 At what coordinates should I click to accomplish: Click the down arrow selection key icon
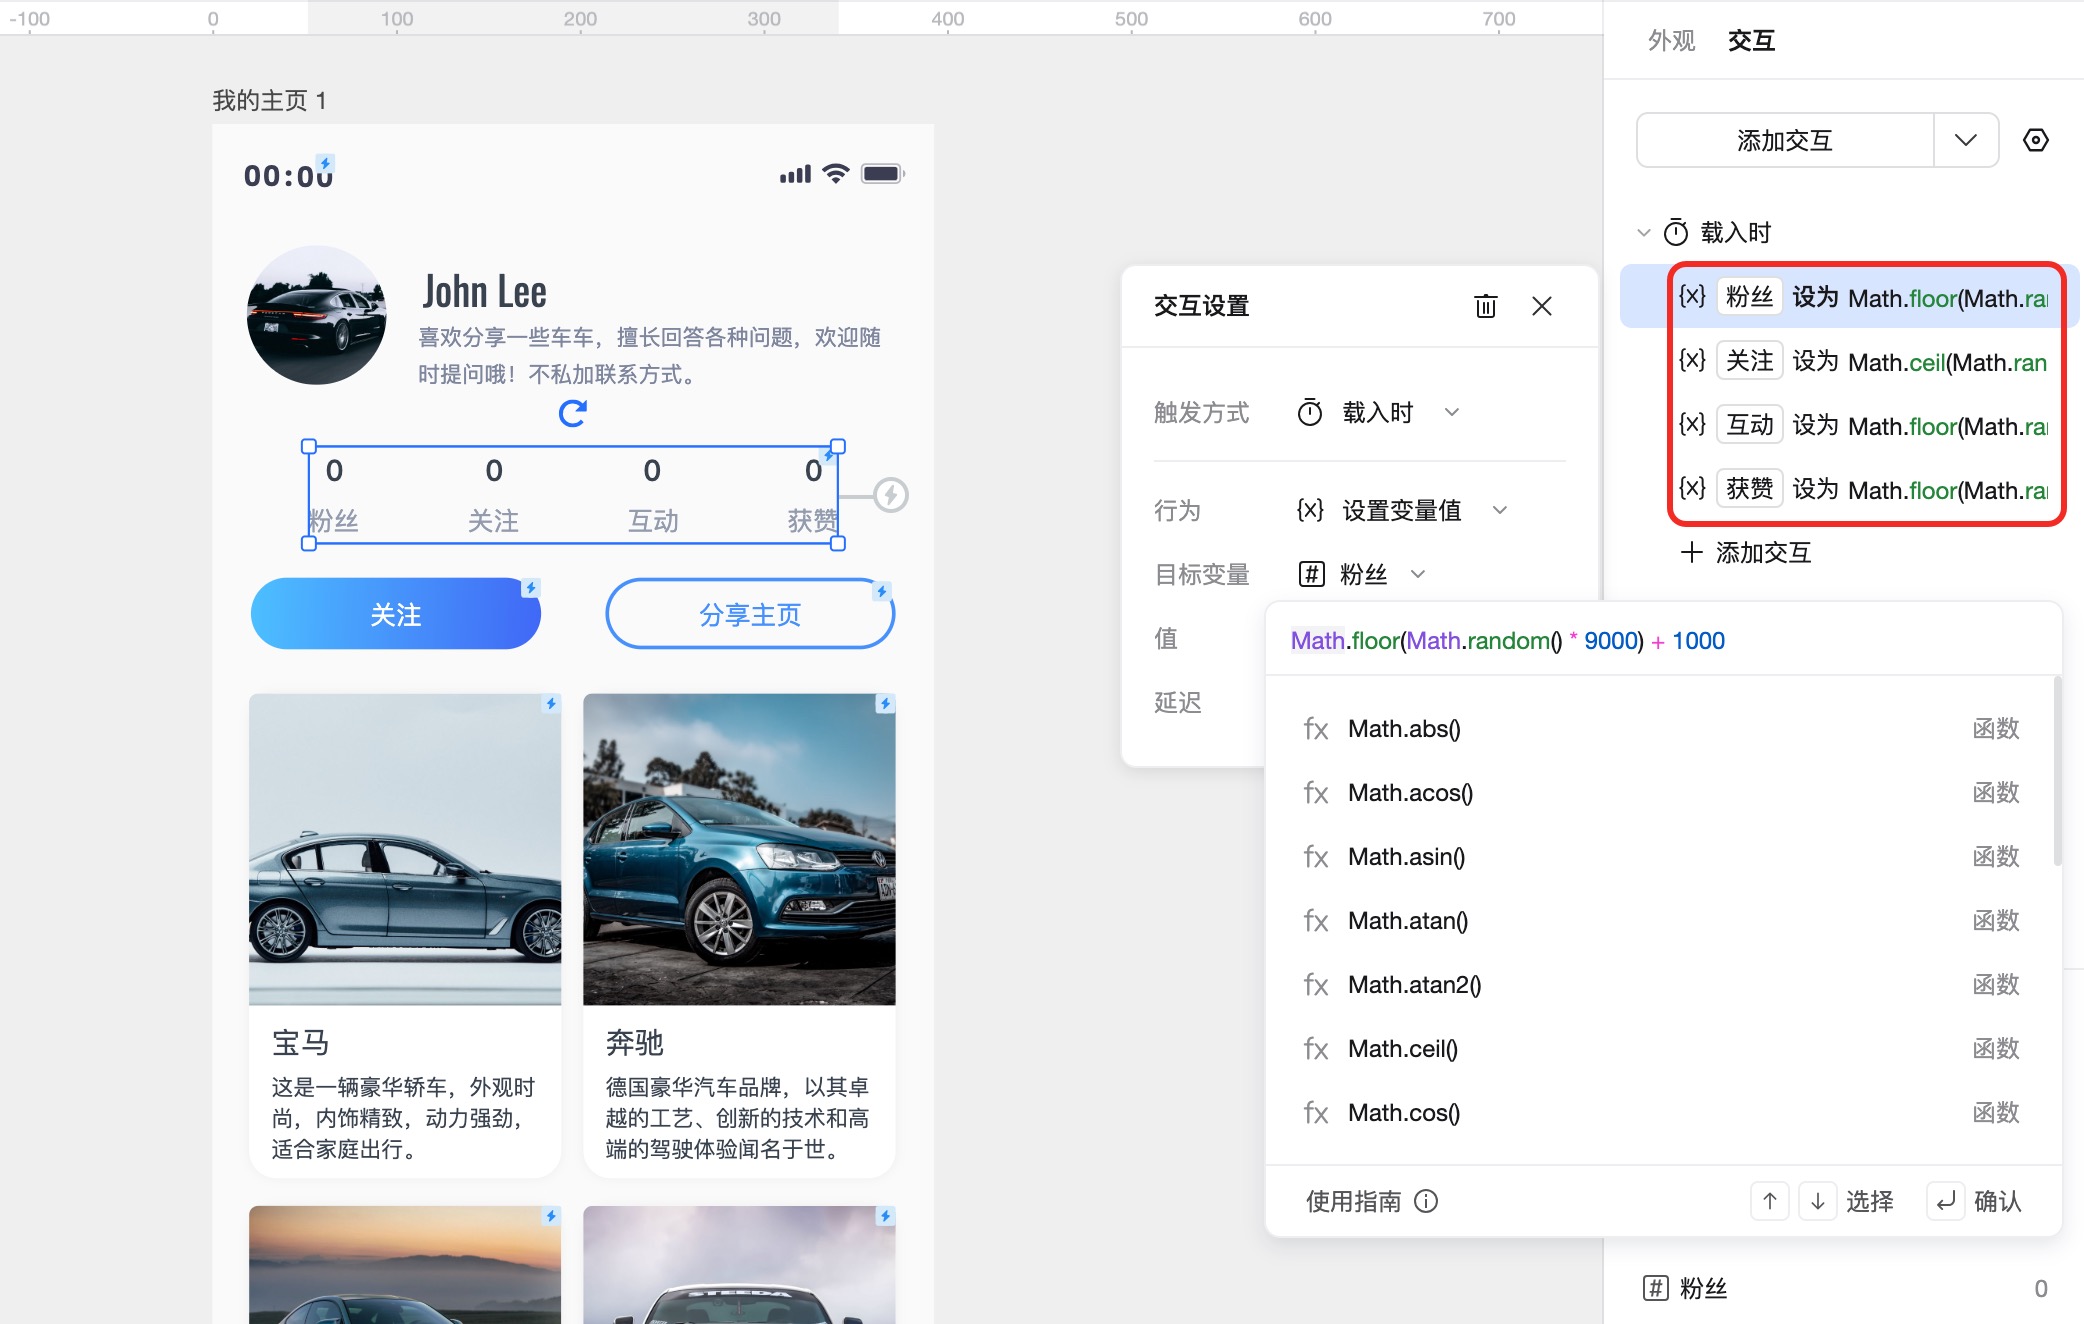[x=1817, y=1201]
